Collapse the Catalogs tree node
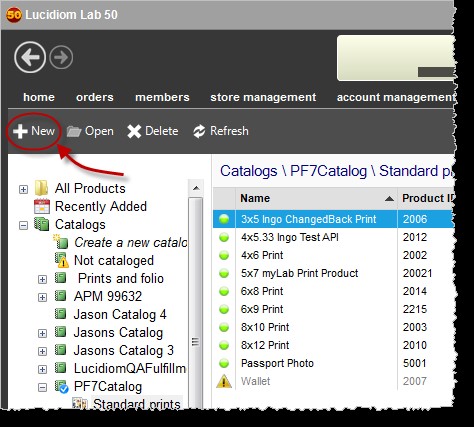Viewport: 474px width, 427px height. 23,225
